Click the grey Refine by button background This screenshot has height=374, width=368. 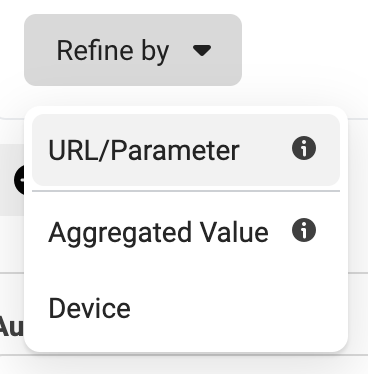pos(133,50)
